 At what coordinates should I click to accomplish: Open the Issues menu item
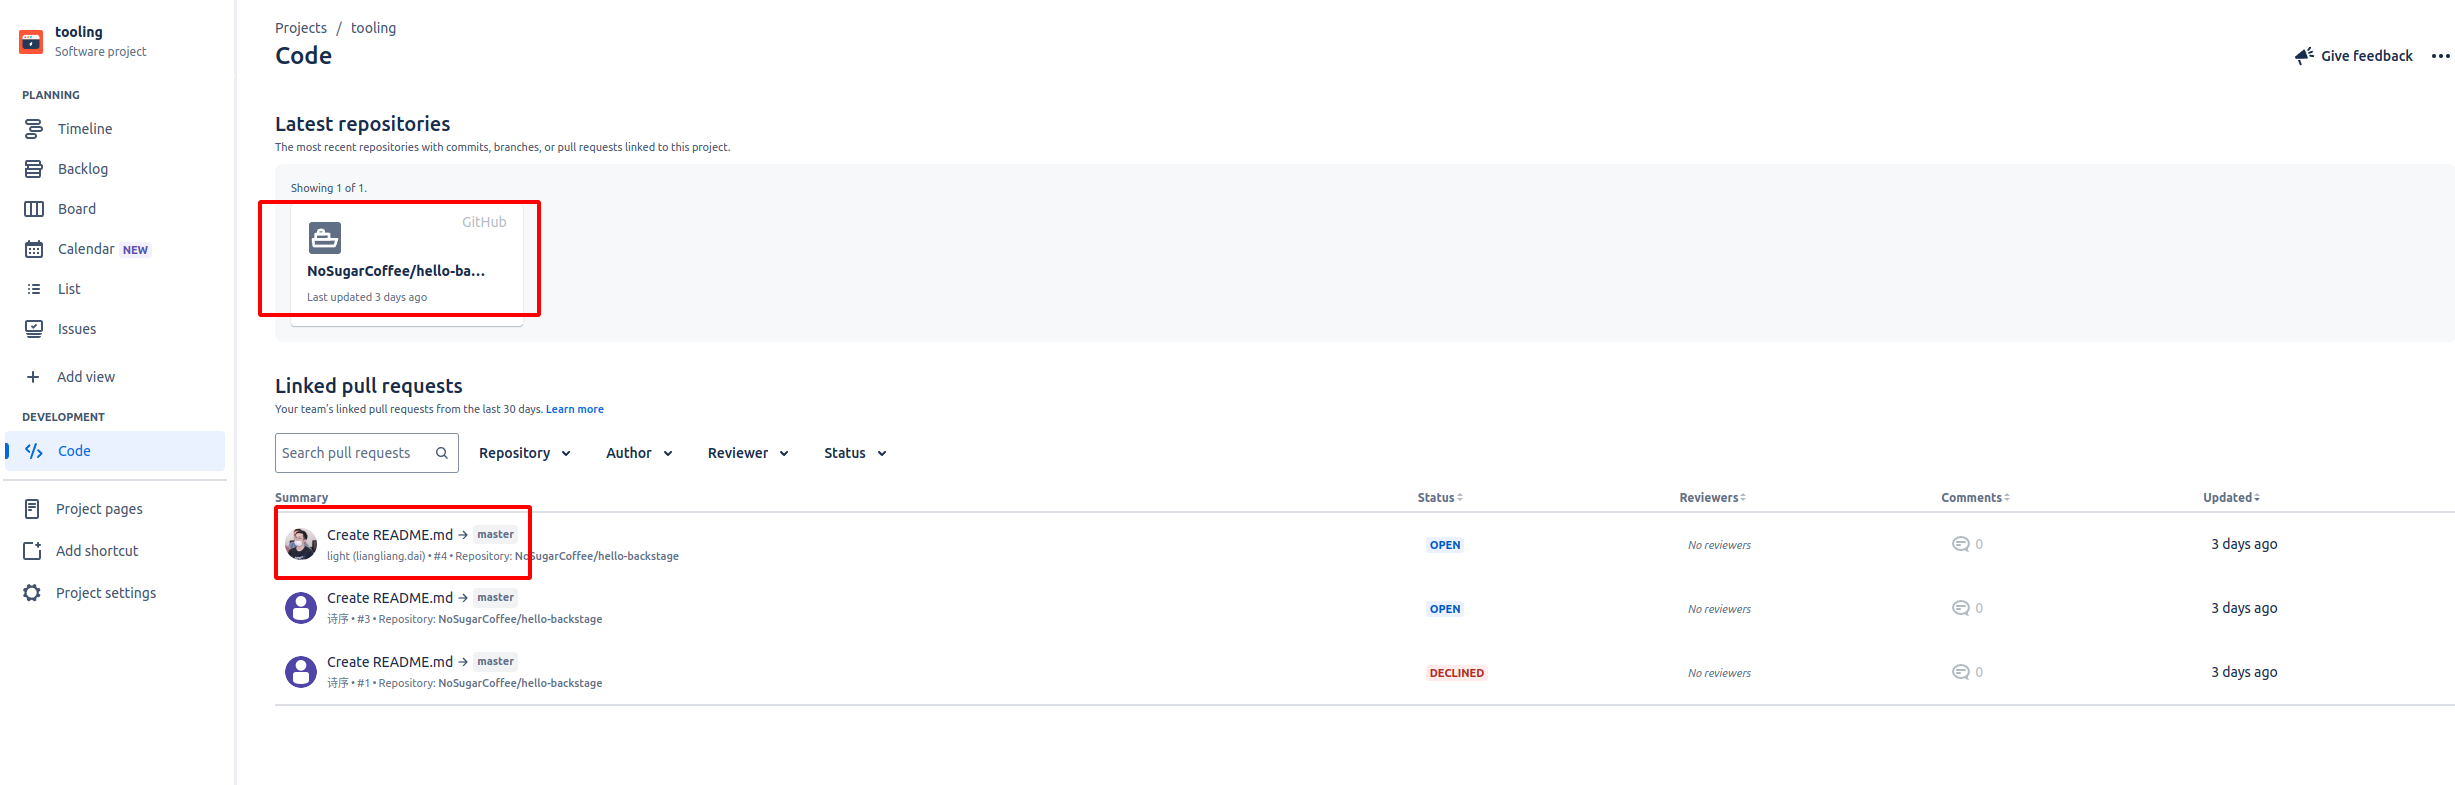coord(115,329)
